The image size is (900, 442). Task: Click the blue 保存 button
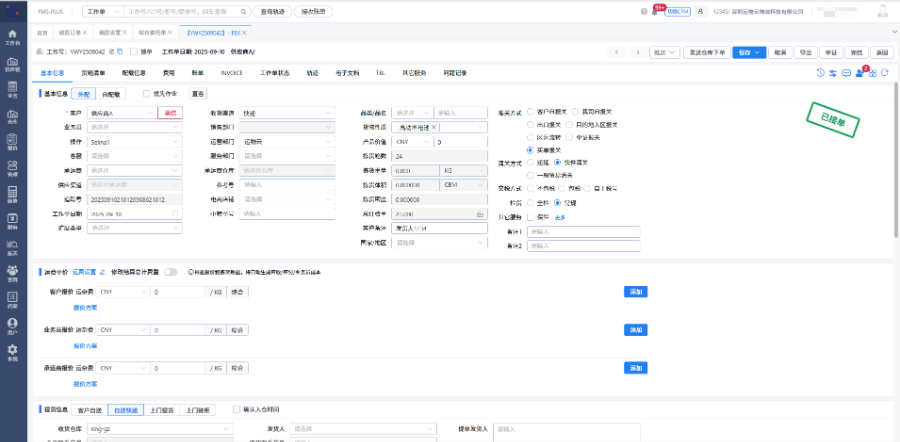(x=743, y=51)
